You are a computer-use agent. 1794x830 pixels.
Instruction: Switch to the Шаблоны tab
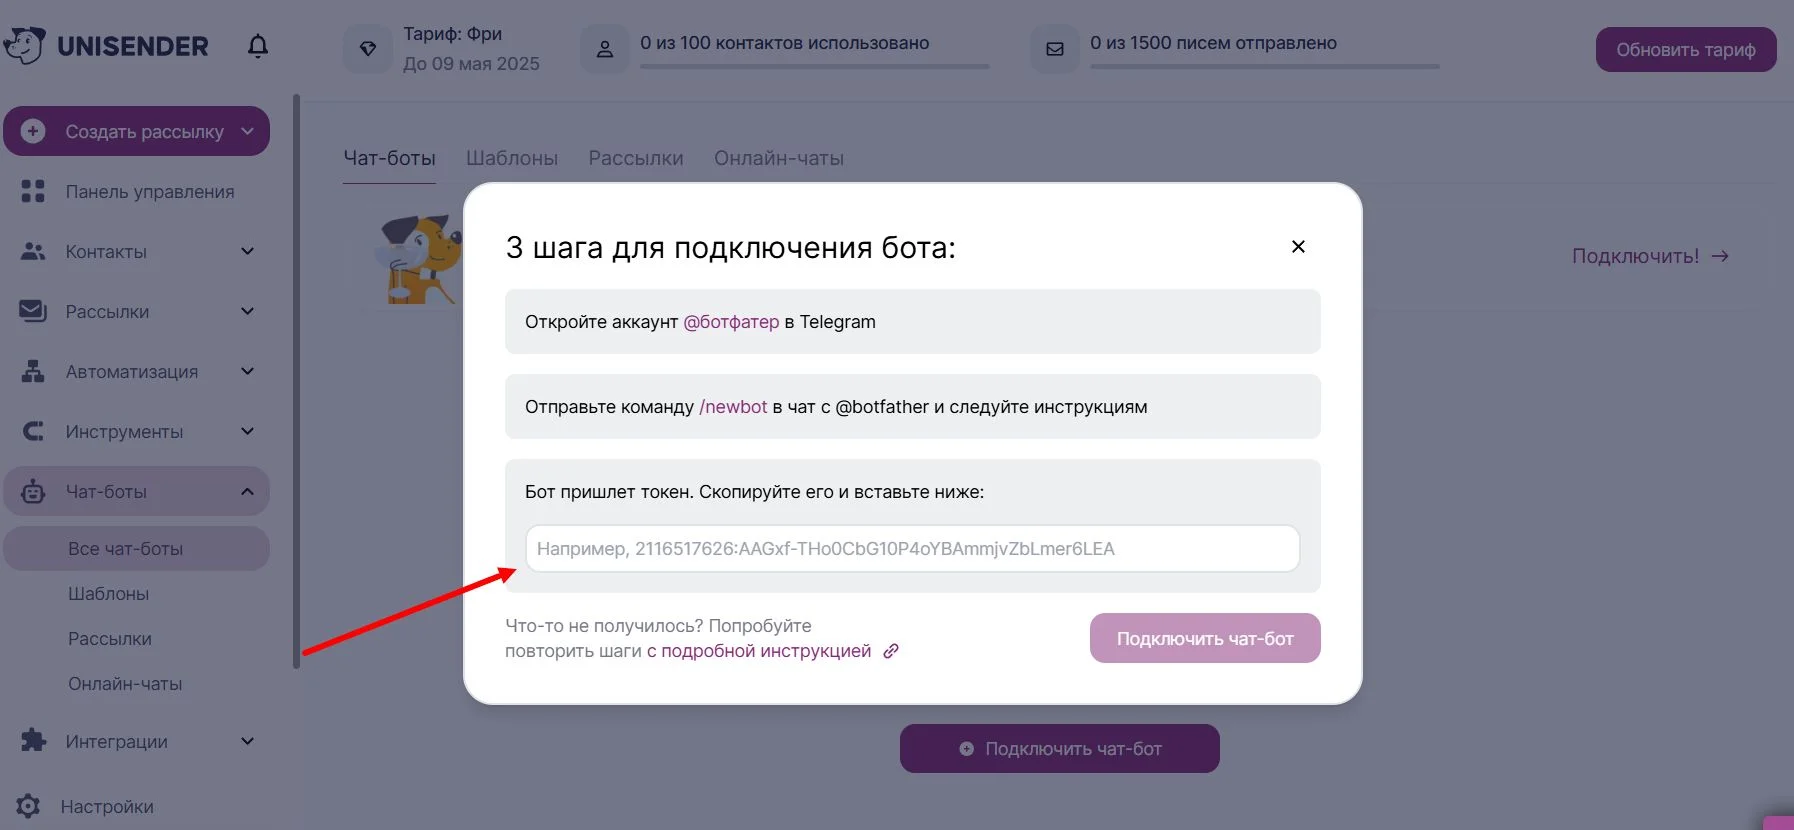point(512,158)
